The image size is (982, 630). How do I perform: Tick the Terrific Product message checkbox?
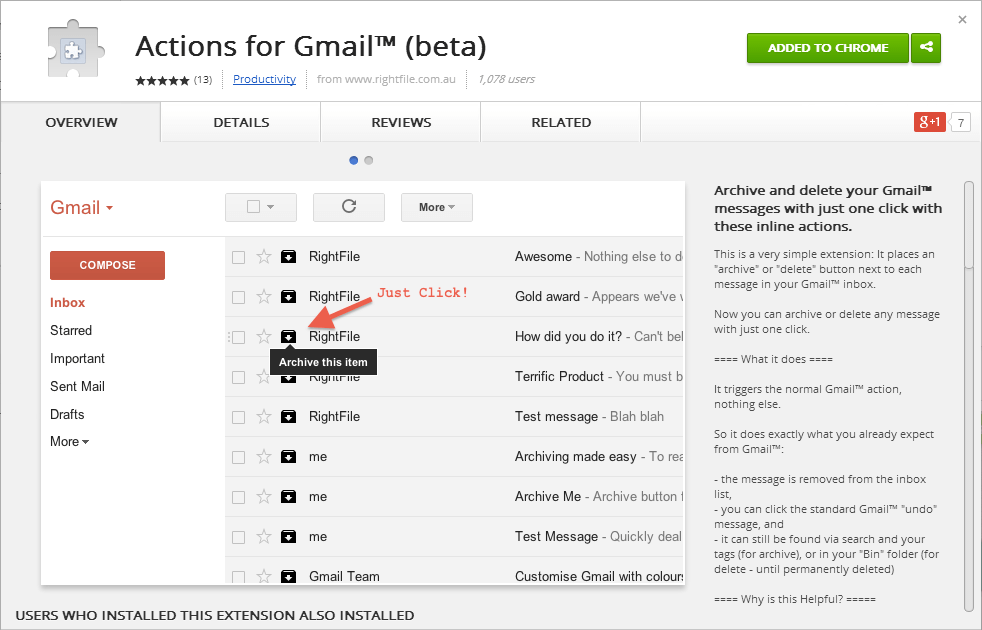point(239,378)
